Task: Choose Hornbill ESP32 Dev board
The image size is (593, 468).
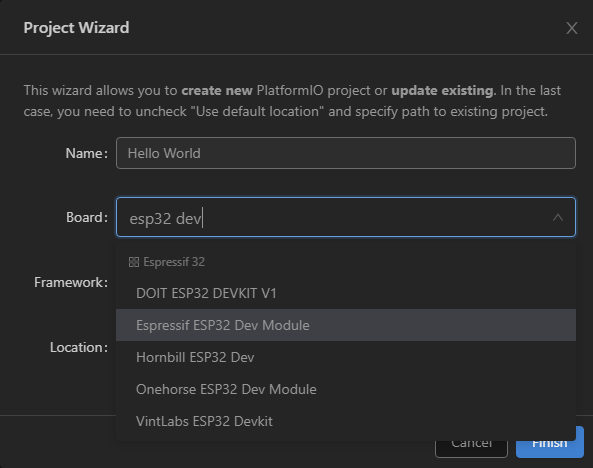Action: [x=346, y=357]
